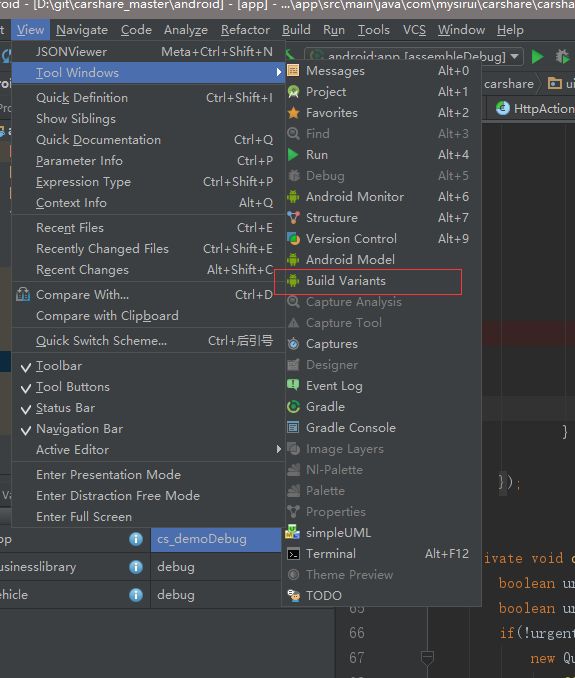Choose Enter Full Screen

pyautogui.click(x=148, y=517)
